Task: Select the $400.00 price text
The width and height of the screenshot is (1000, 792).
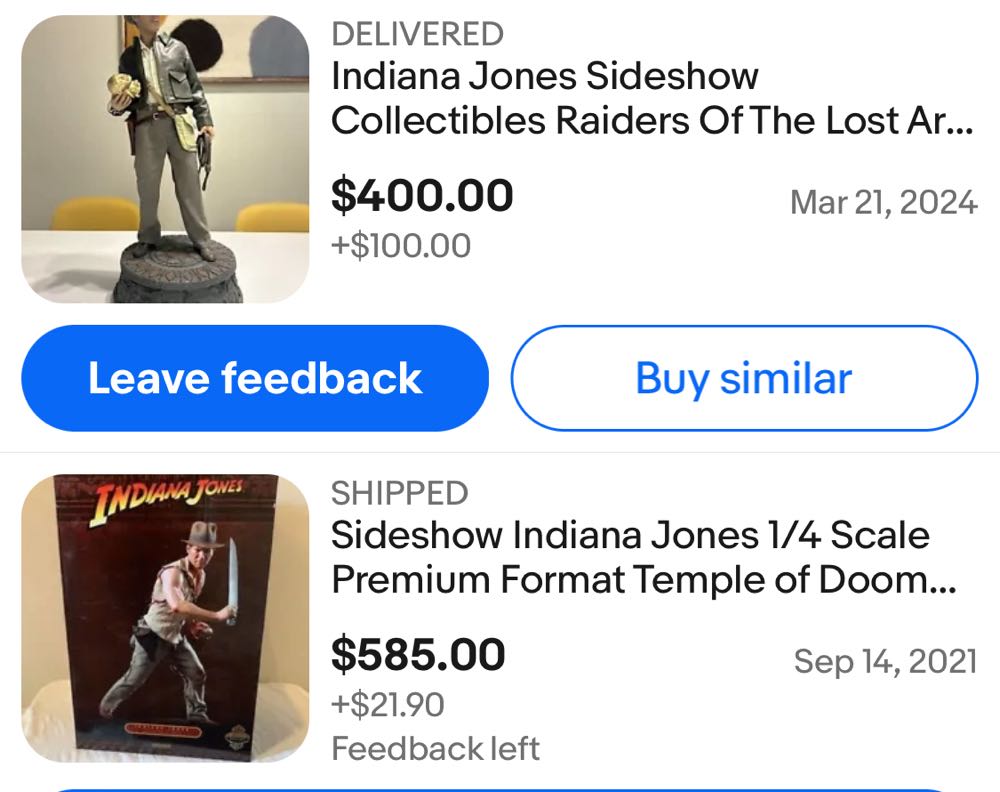Action: coord(423,194)
